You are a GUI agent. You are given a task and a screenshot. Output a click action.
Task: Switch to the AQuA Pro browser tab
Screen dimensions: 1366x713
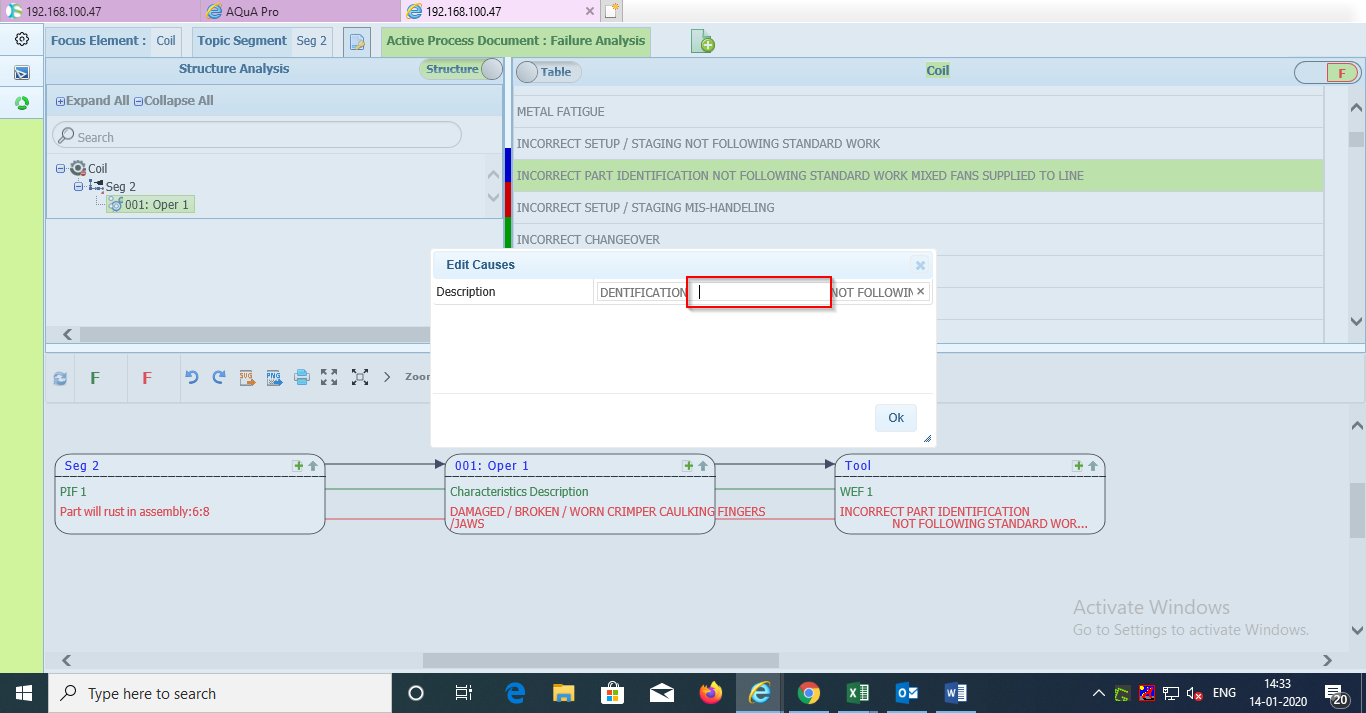pos(300,11)
